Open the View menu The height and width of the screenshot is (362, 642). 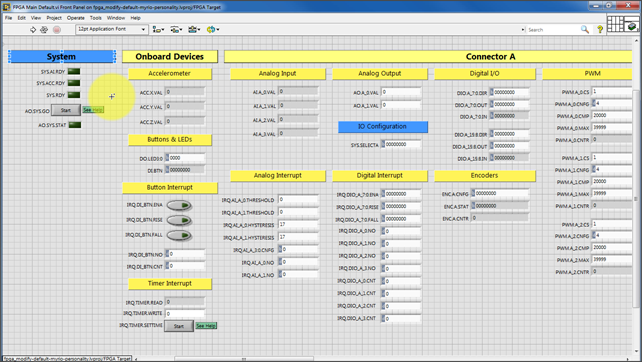(36, 18)
